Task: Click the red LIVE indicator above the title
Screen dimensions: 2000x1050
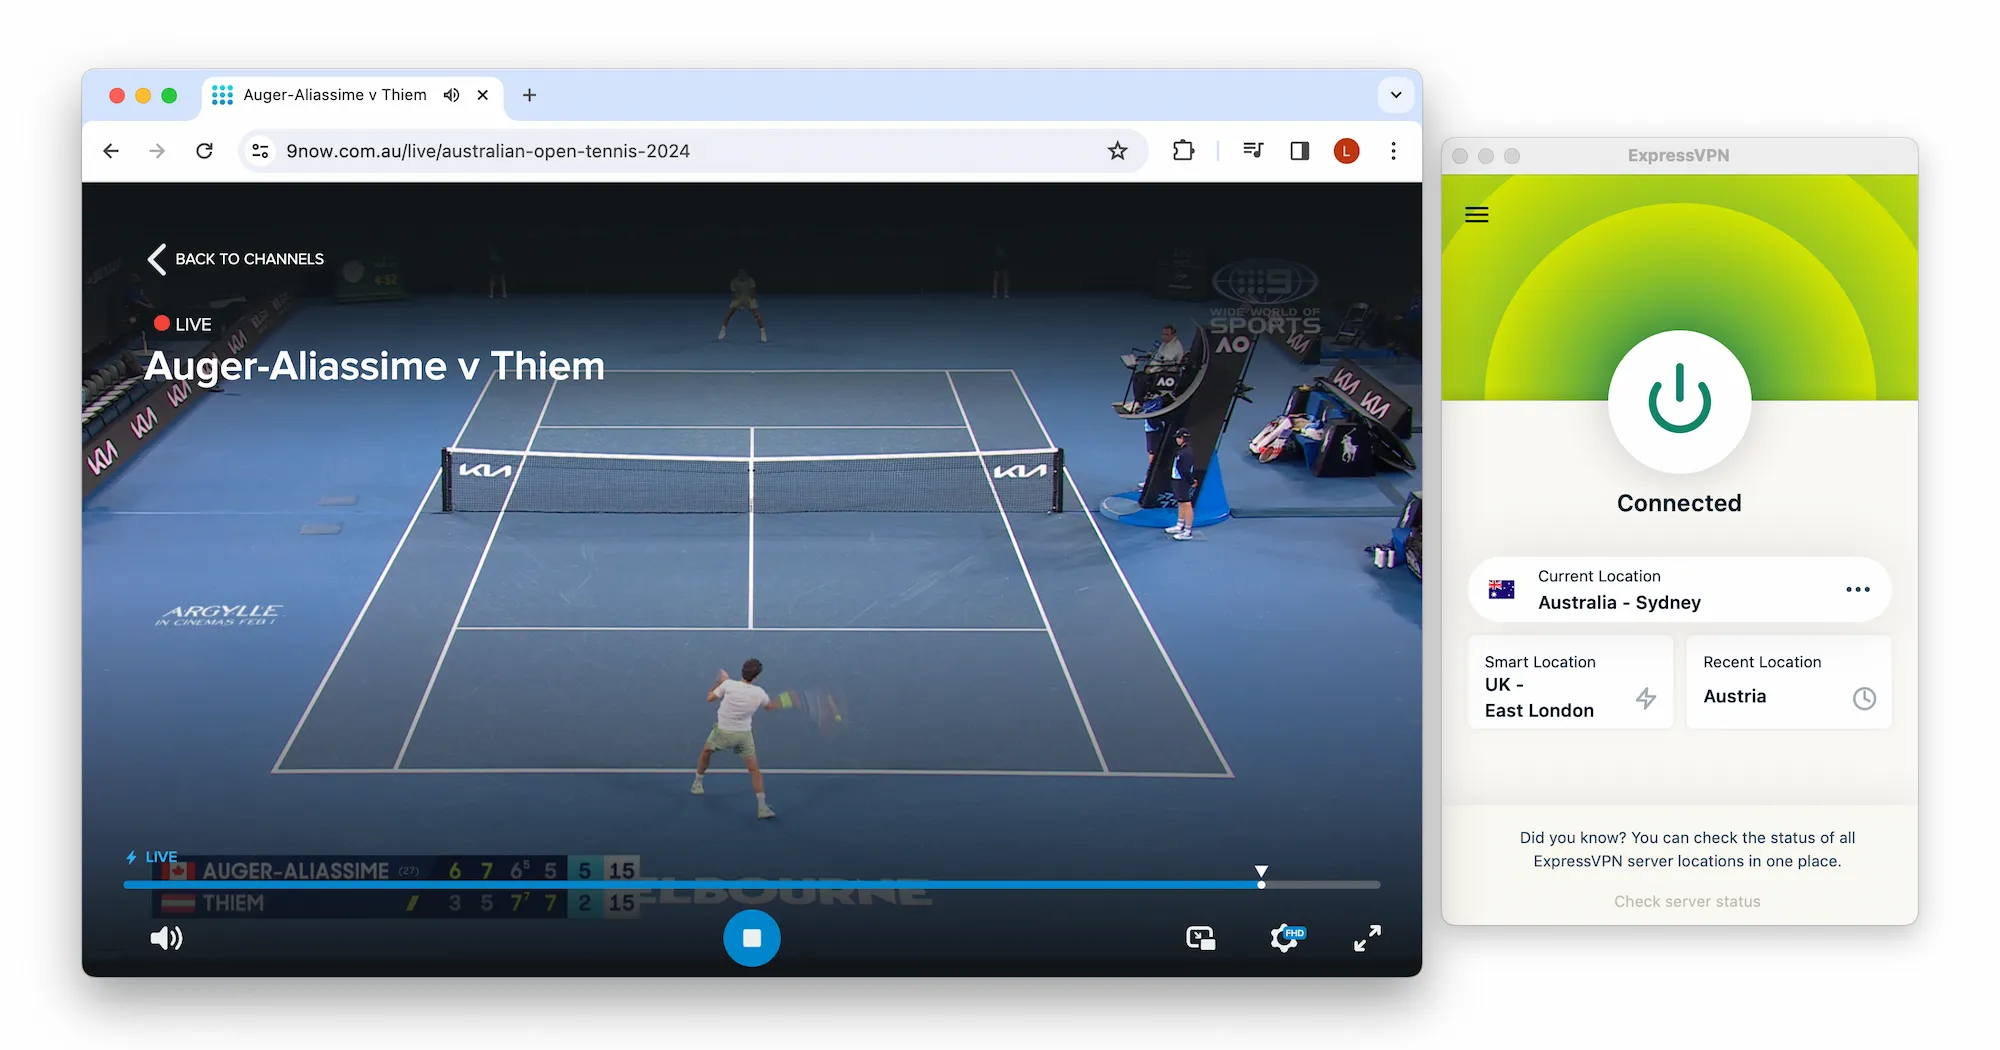Action: point(183,324)
